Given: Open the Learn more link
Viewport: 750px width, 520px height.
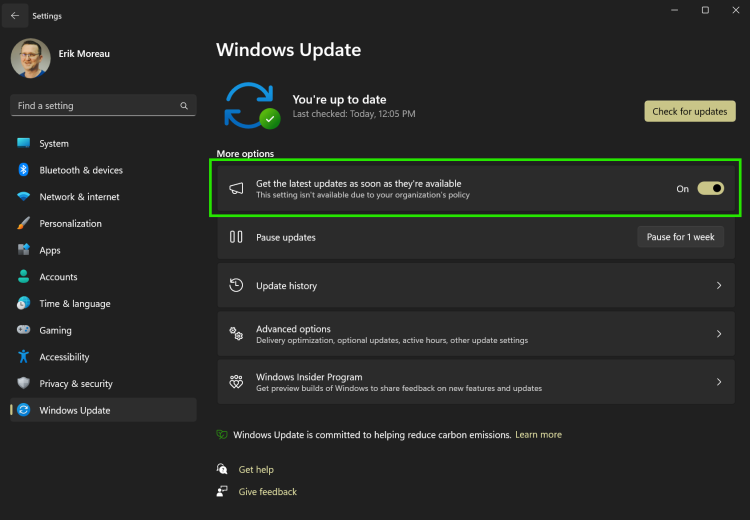Looking at the screenshot, I should tap(538, 435).
